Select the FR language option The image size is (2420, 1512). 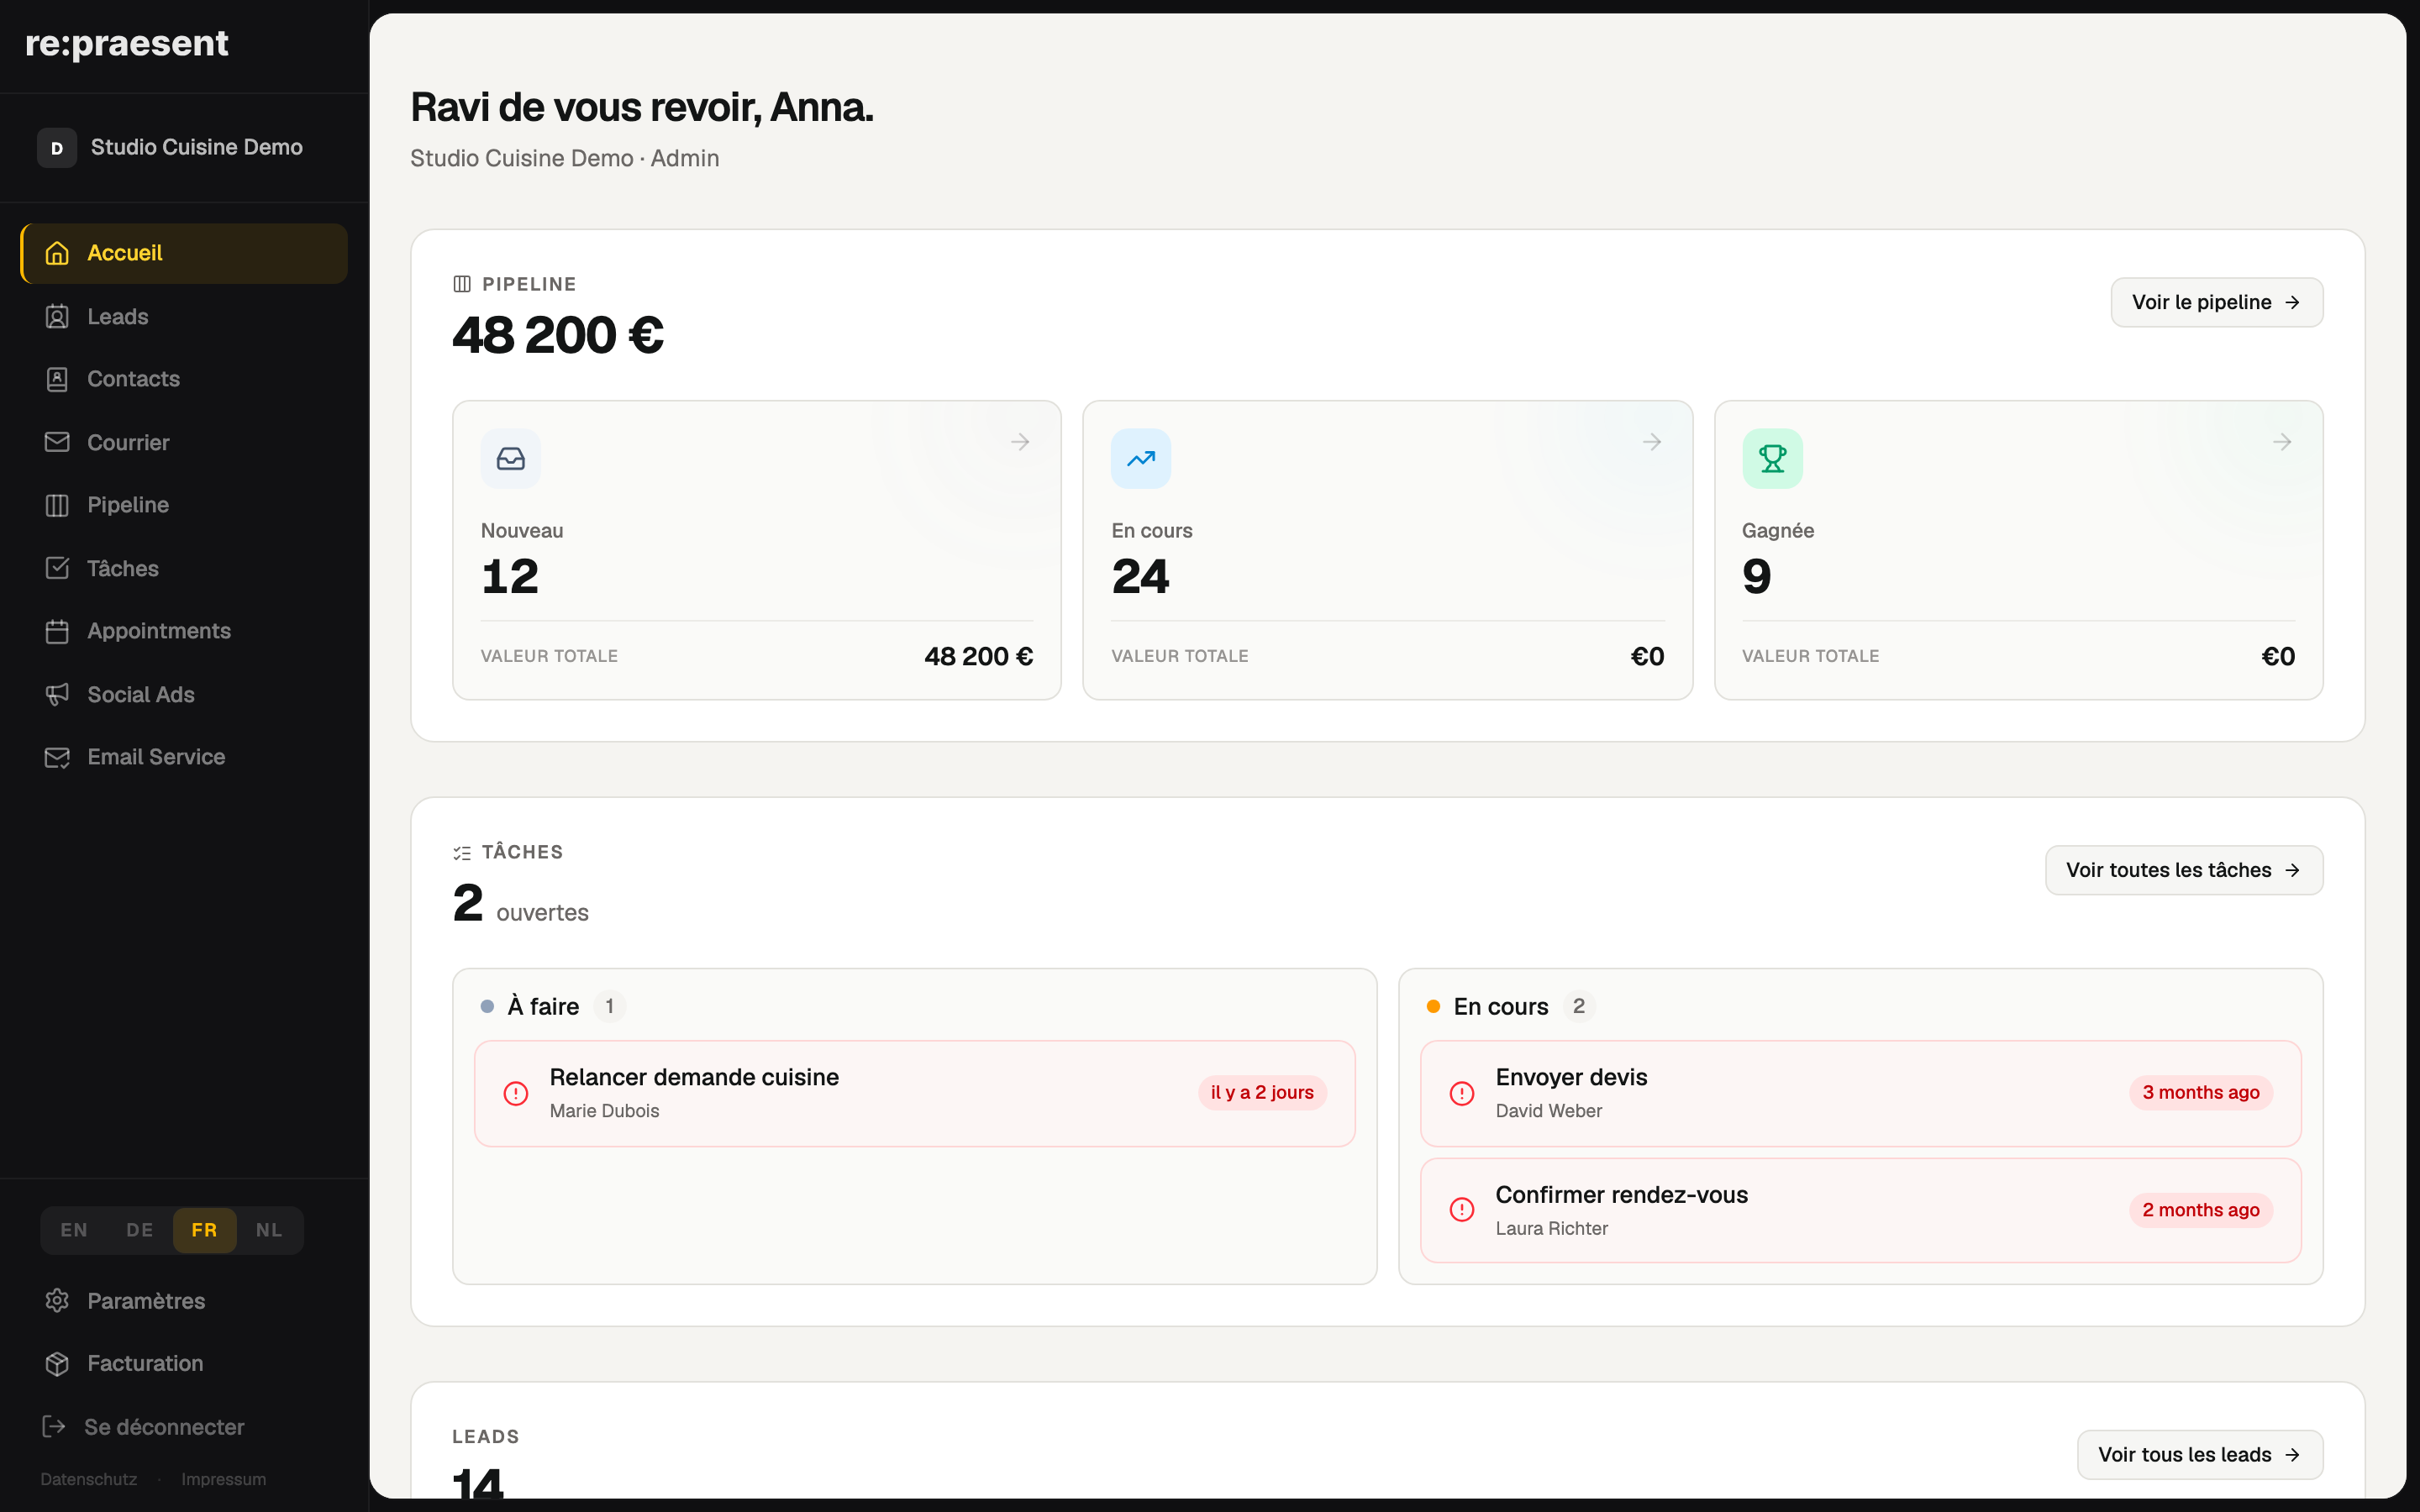point(204,1230)
